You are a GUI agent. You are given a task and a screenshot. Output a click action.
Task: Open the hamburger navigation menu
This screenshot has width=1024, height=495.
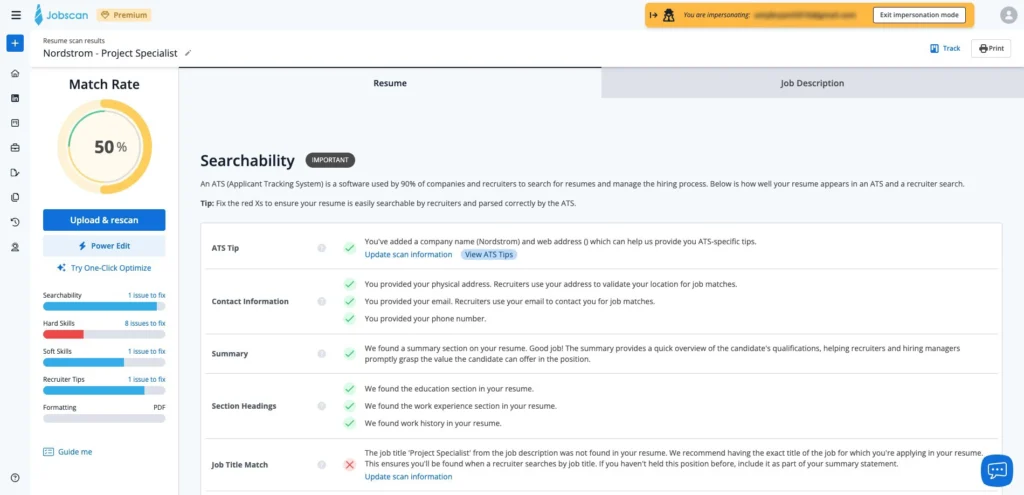pos(16,15)
